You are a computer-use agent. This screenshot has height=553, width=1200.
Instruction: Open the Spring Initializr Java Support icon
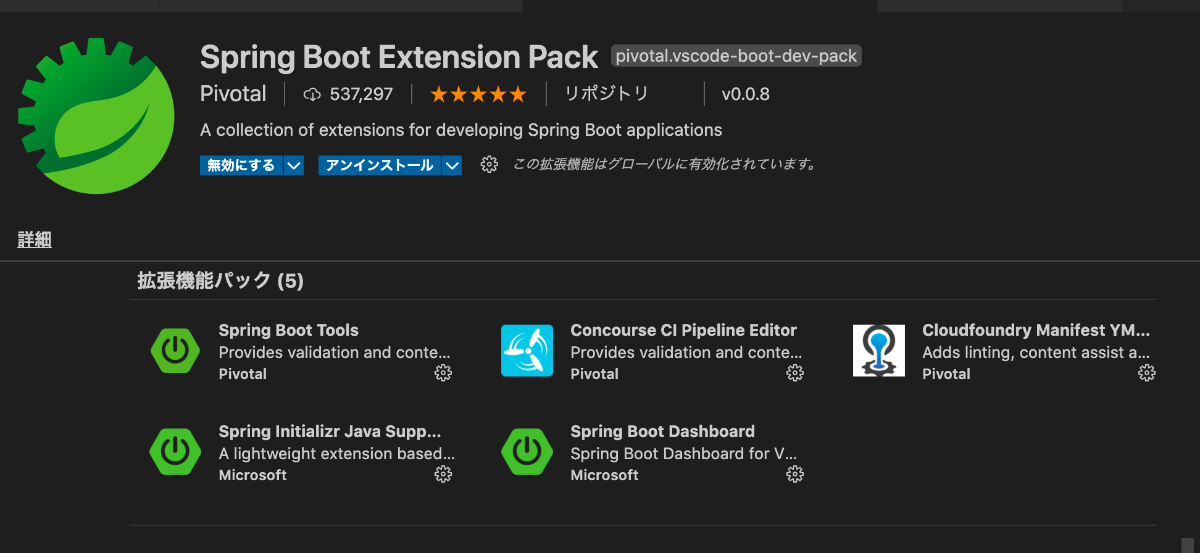tap(175, 451)
